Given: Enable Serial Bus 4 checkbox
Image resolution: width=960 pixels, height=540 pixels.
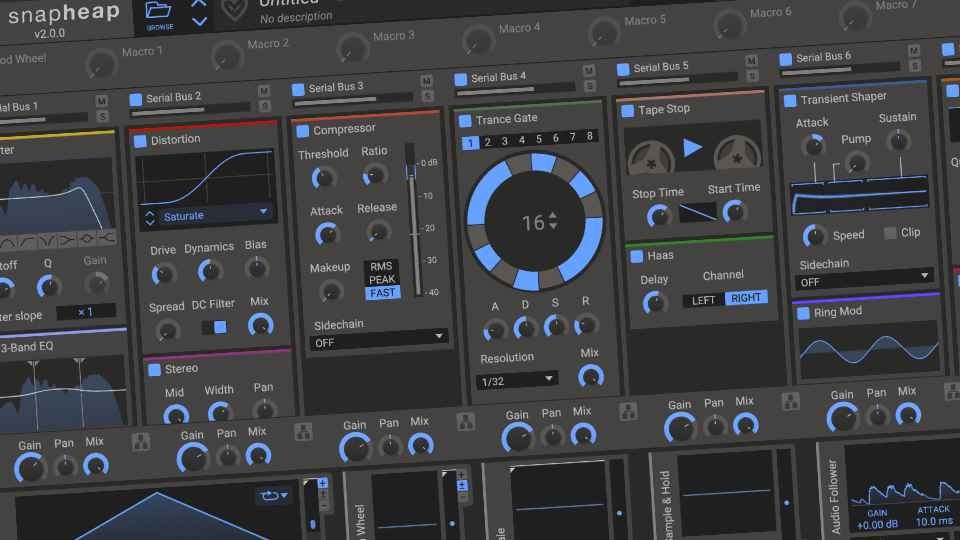Looking at the screenshot, I should click(460, 79).
